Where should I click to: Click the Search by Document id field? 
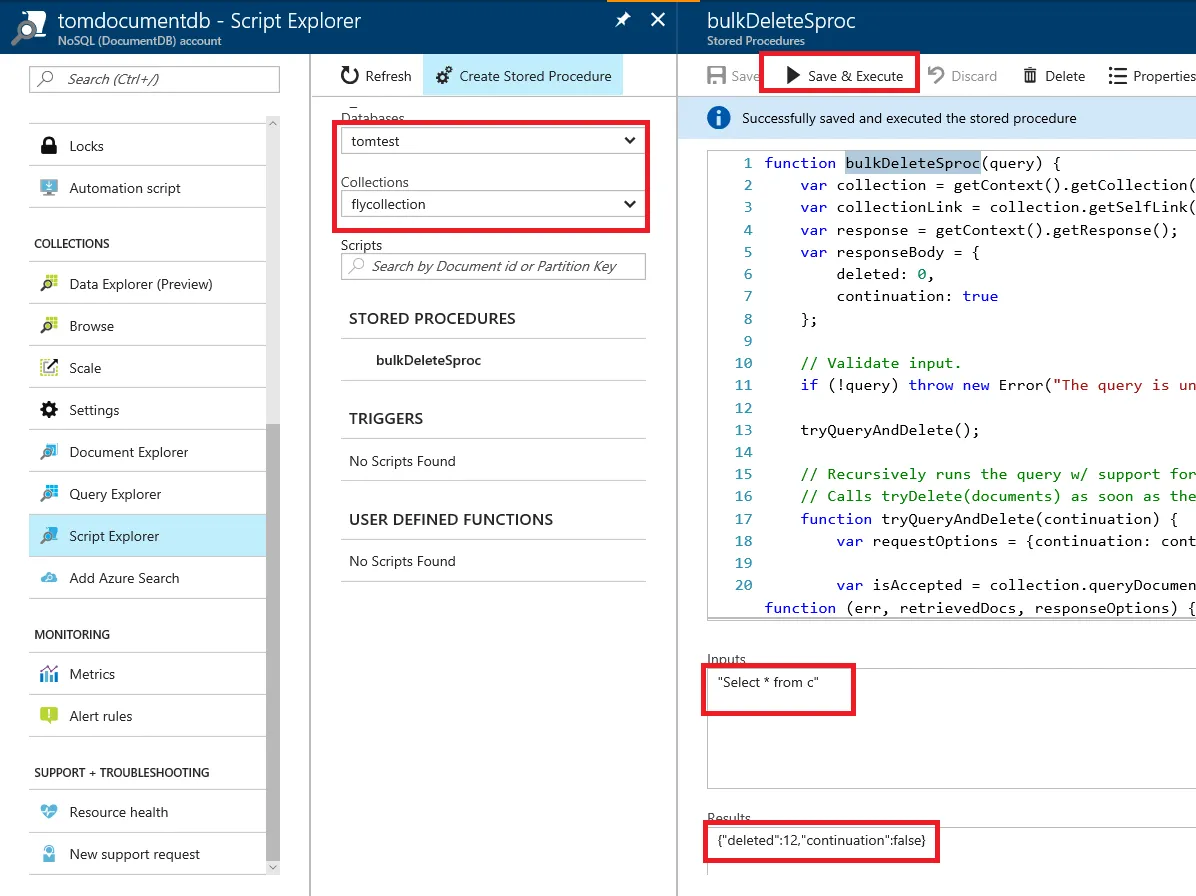[x=494, y=266]
